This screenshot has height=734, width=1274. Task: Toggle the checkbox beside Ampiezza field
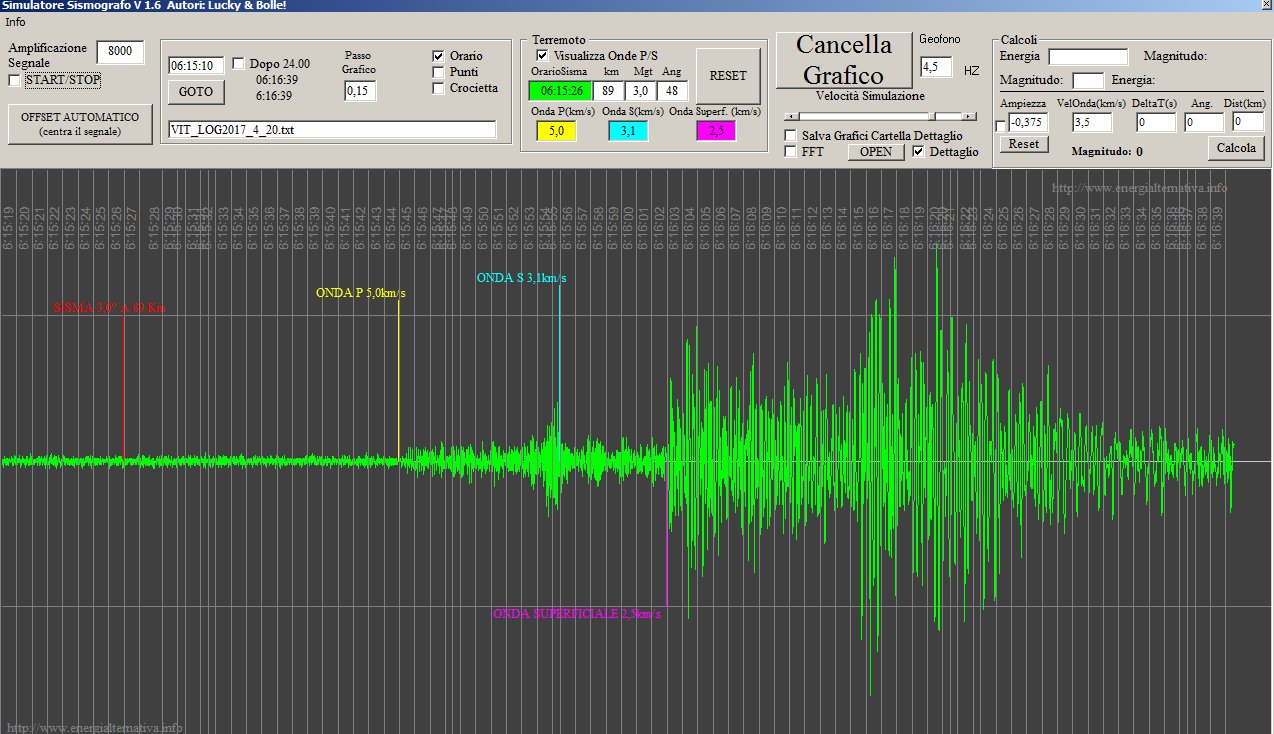point(1001,125)
